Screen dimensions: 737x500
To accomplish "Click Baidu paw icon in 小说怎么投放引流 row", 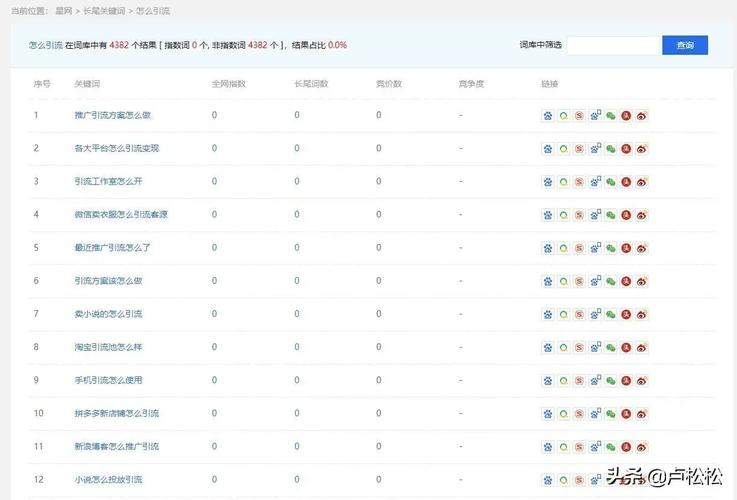I will click(548, 480).
